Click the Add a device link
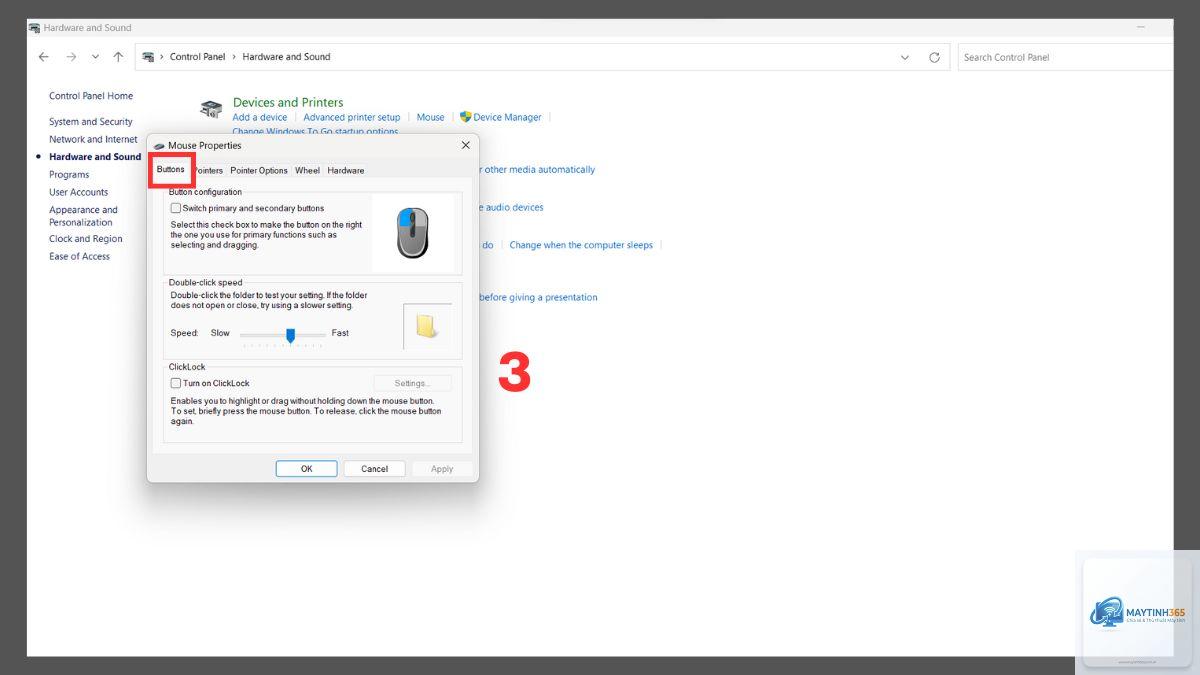This screenshot has width=1200, height=675. coord(260,117)
